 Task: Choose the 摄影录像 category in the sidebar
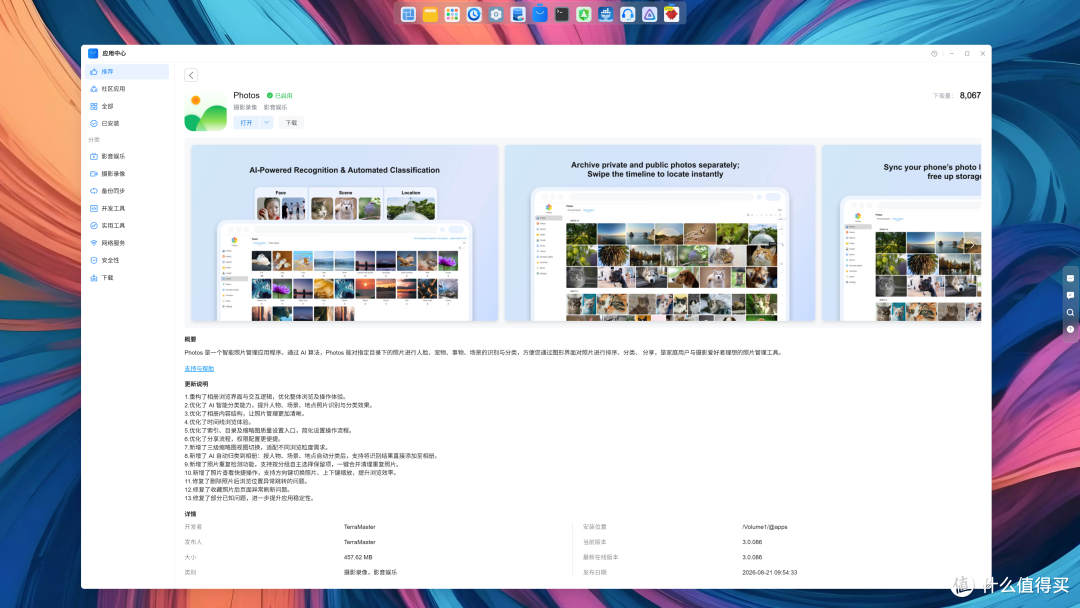[x=127, y=174]
